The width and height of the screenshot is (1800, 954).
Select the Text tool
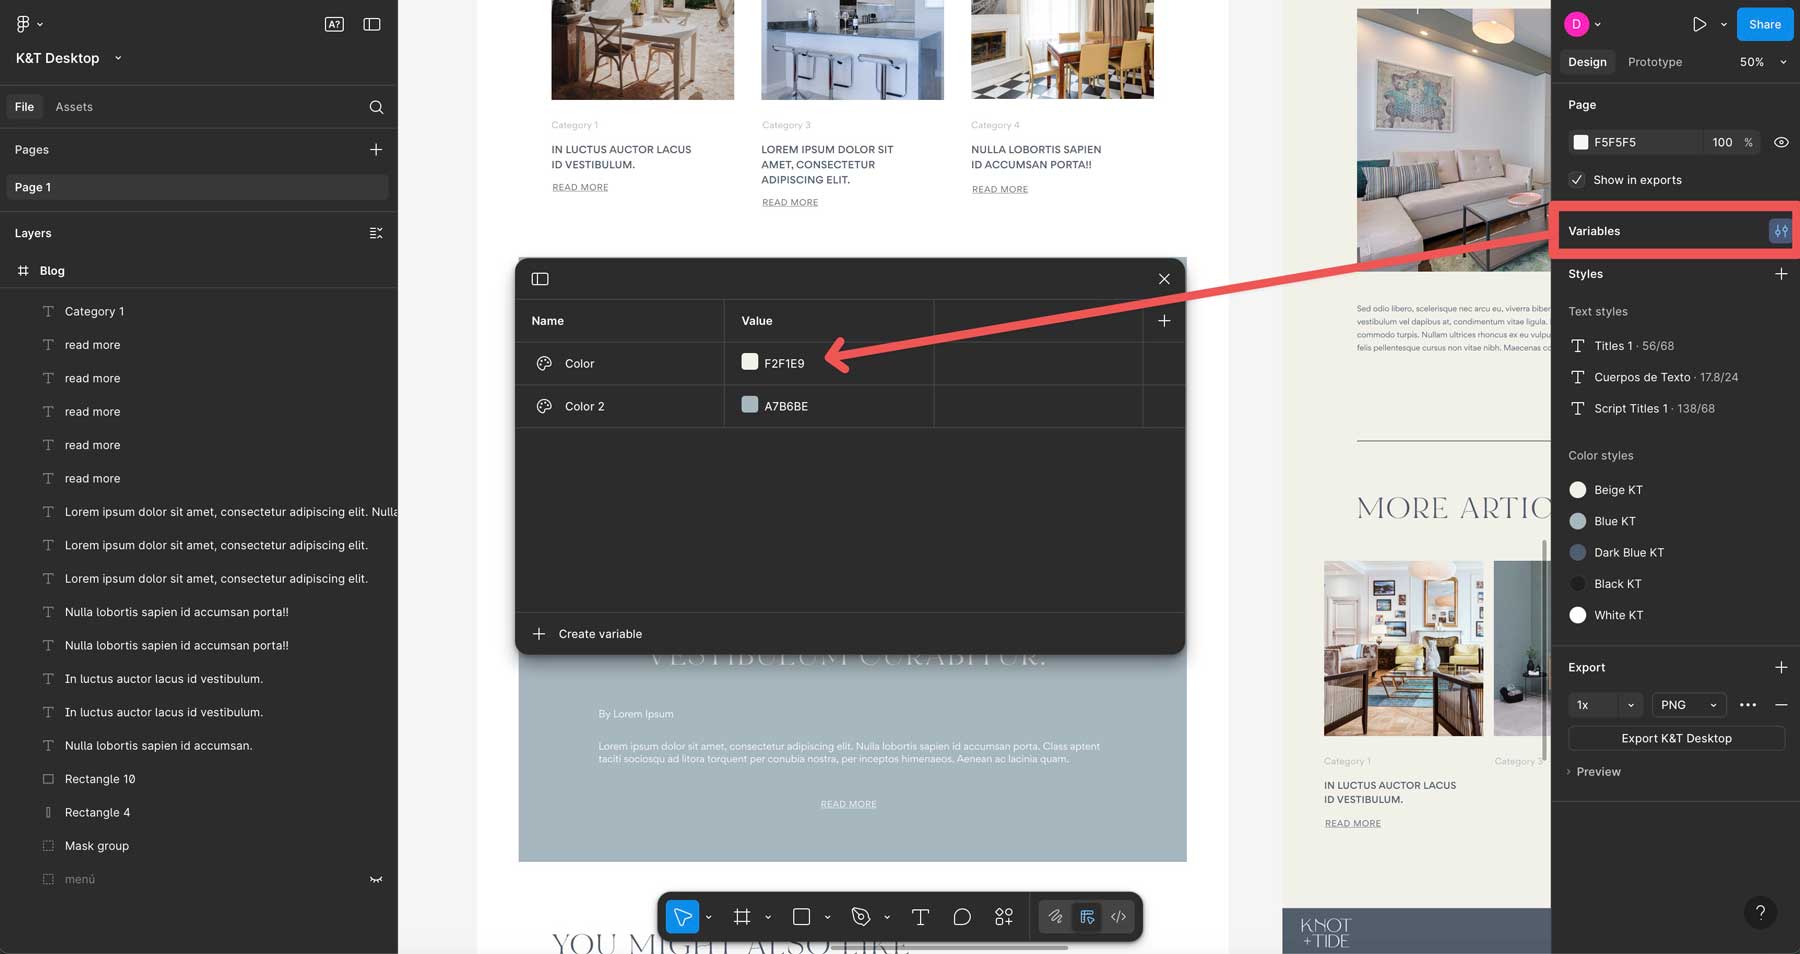coord(920,916)
